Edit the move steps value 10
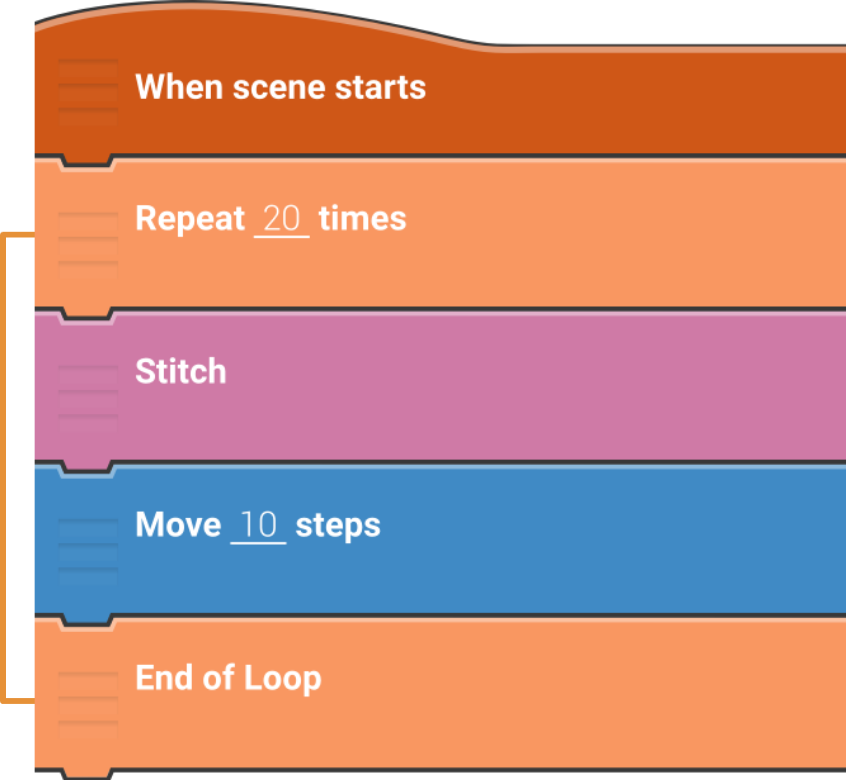Viewport: 846px width, 781px height. point(258,524)
